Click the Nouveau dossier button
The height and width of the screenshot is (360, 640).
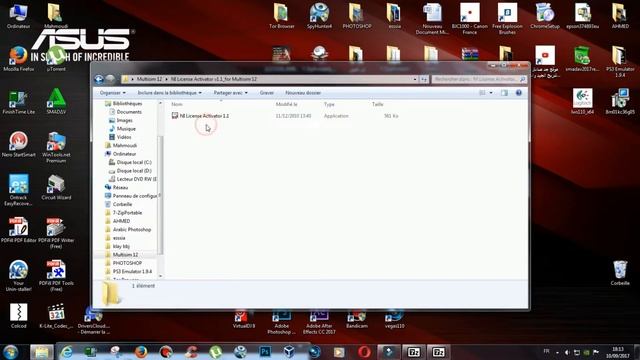click(303, 93)
